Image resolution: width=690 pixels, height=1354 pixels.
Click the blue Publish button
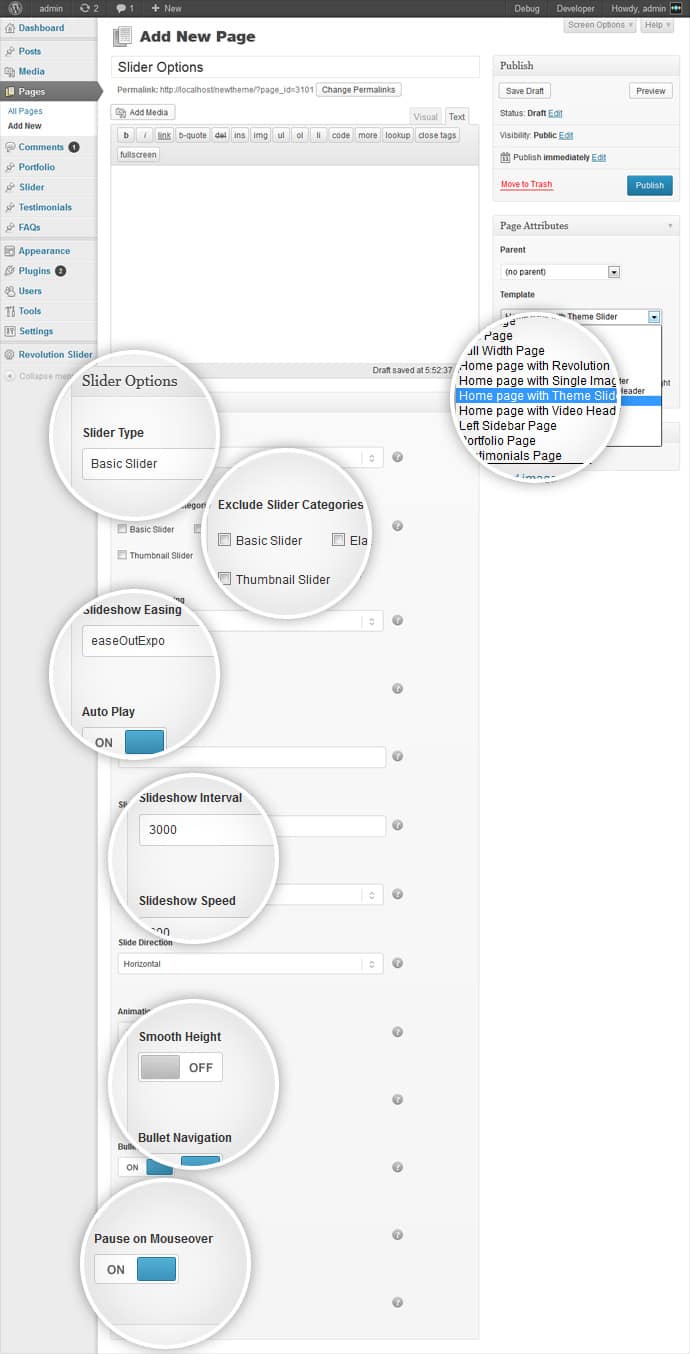coord(649,185)
